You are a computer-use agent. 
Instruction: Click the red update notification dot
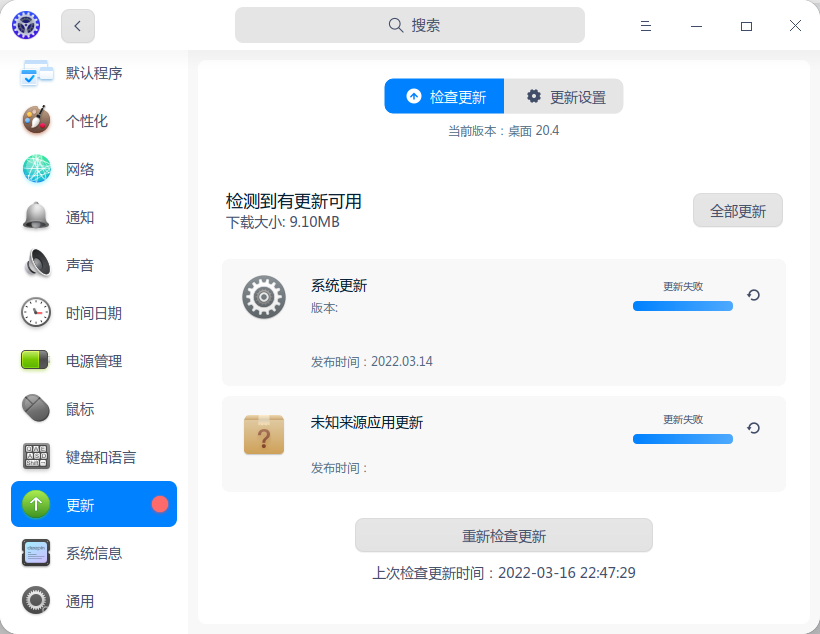click(x=160, y=504)
